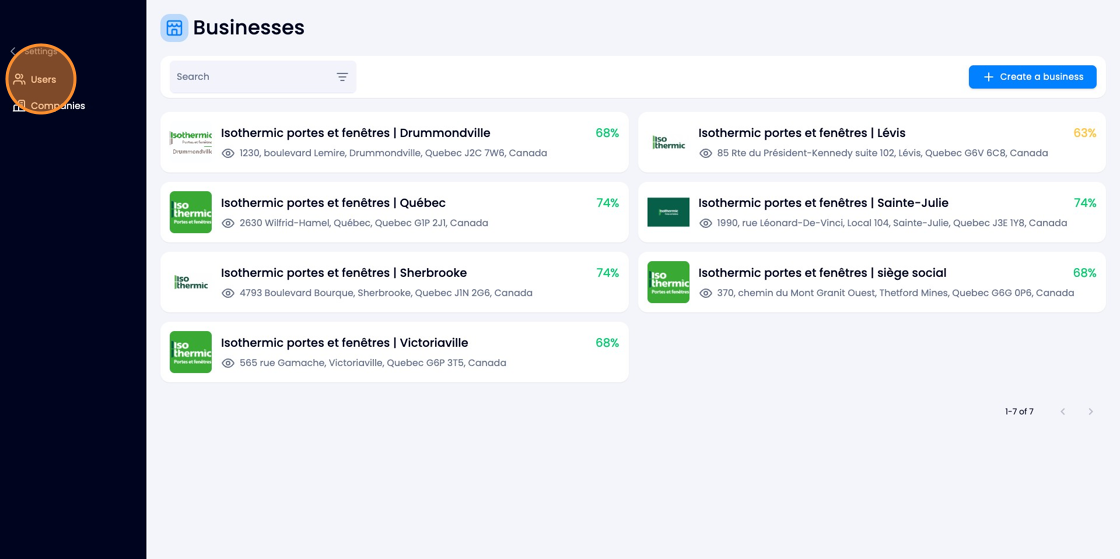Go back to Settings via chevron
This screenshot has height=559, width=1120.
click(x=13, y=51)
